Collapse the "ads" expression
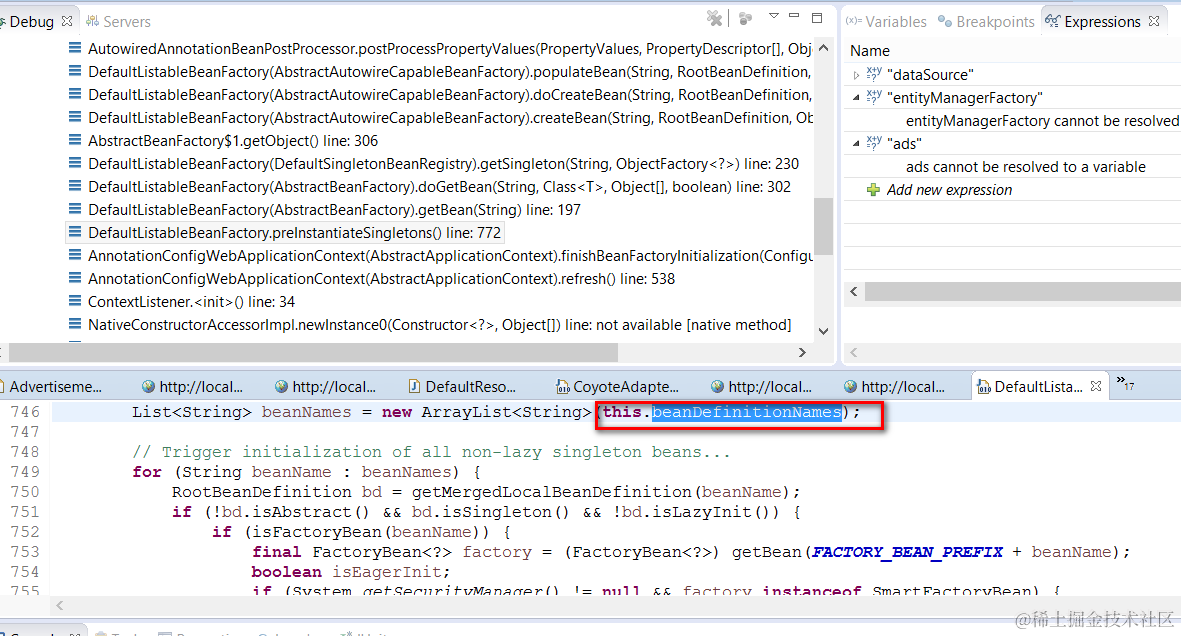1181x636 pixels. click(x=856, y=143)
